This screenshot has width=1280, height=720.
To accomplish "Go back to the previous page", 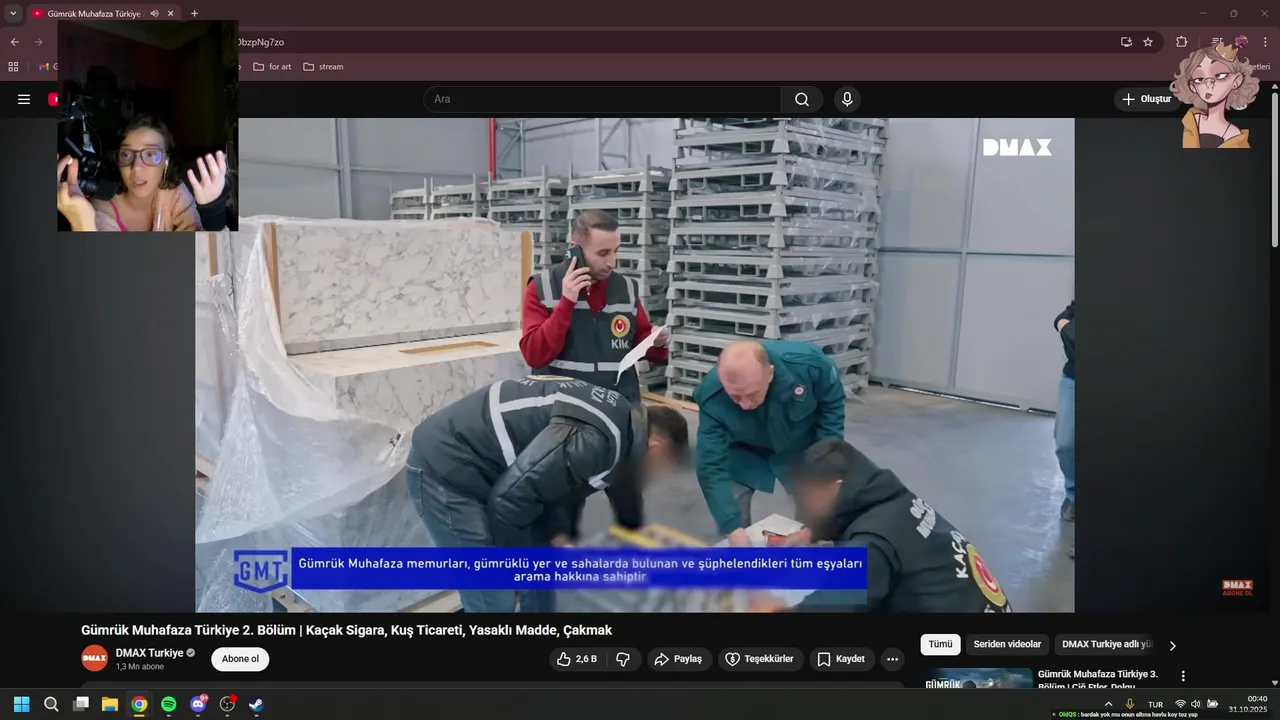I will coord(14,42).
